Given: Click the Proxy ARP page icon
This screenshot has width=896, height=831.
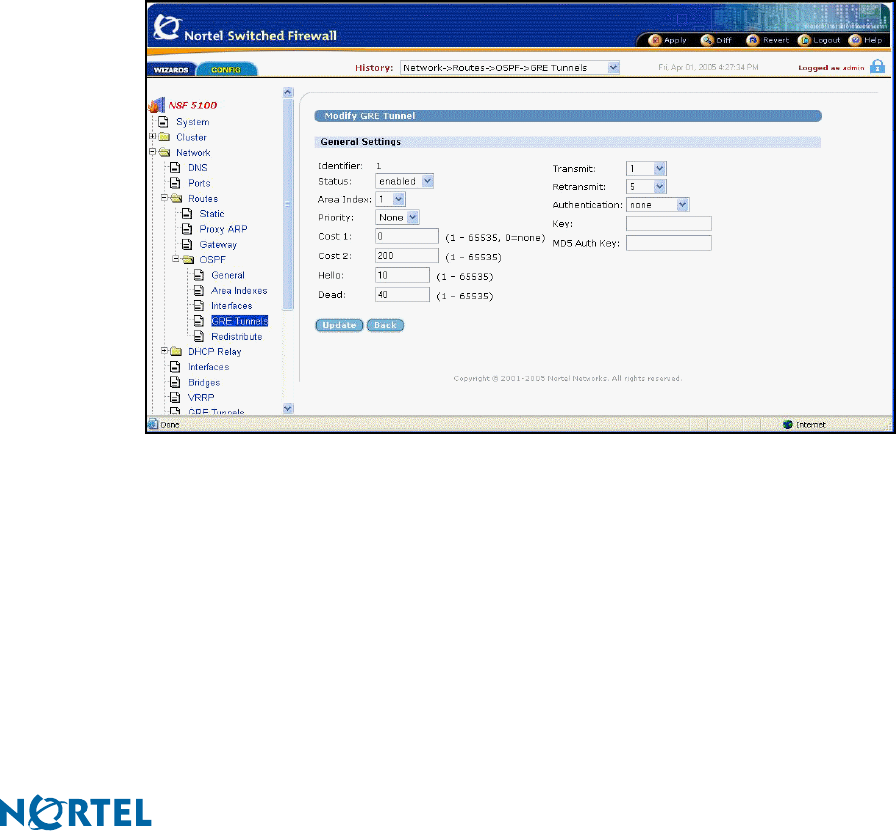Looking at the screenshot, I should 187,229.
